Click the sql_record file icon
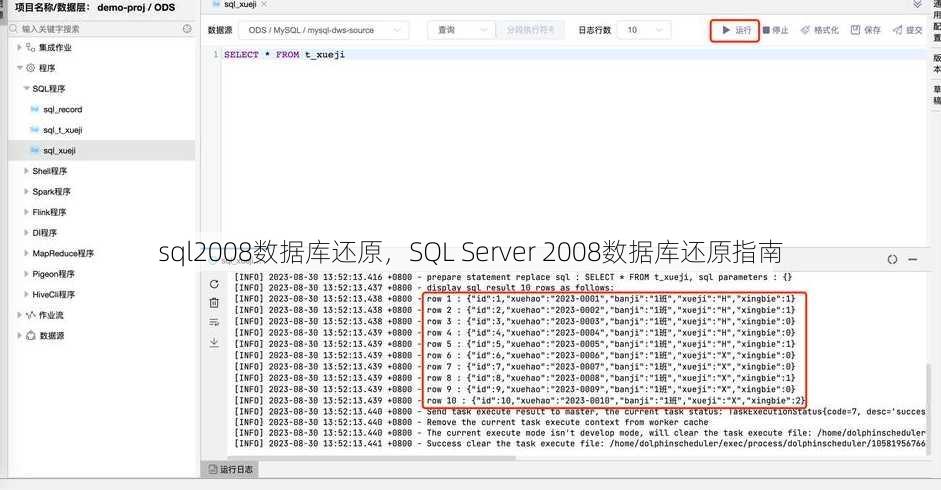Image resolution: width=941 pixels, height=490 pixels. [35, 109]
